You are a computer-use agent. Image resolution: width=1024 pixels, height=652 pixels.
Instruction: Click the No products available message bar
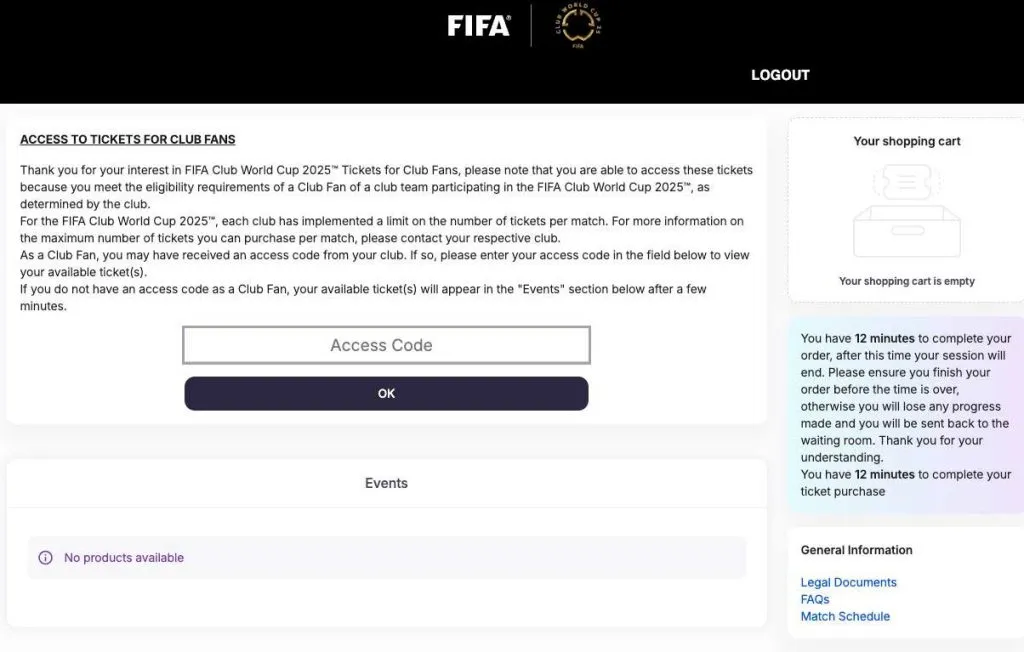(x=386, y=558)
